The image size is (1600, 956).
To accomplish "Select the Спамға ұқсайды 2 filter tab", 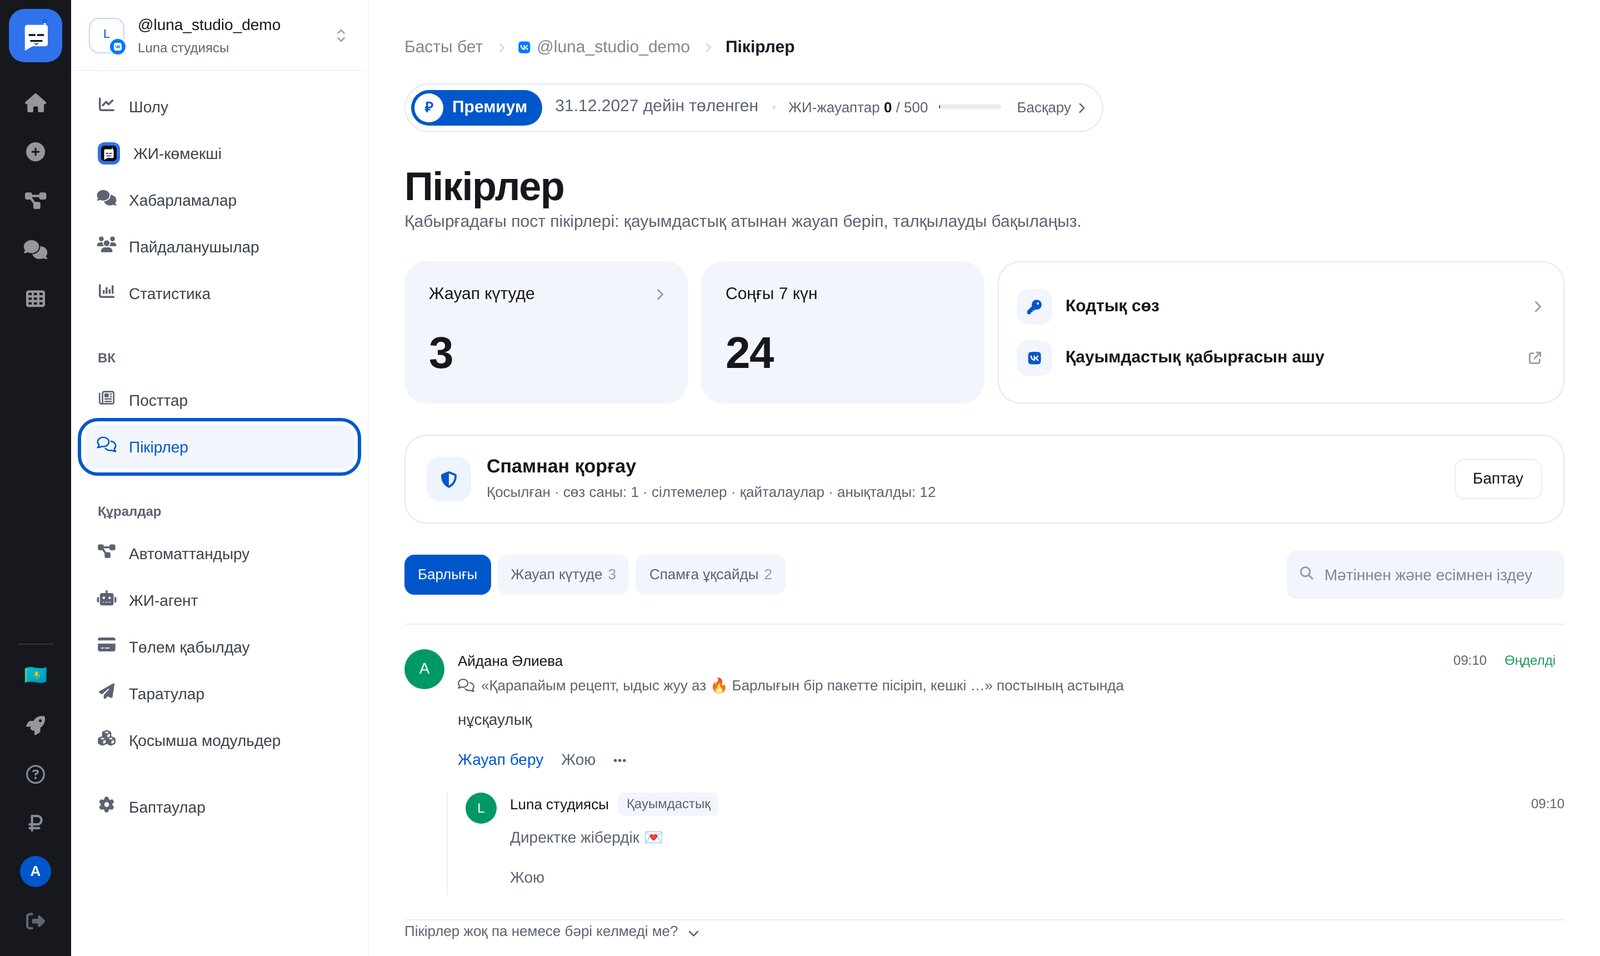I will (710, 574).
